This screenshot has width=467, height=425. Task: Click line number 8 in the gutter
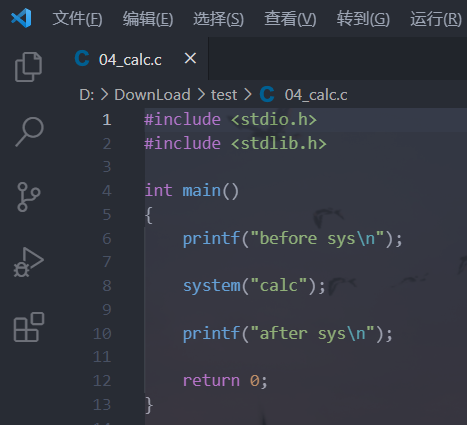(x=107, y=286)
